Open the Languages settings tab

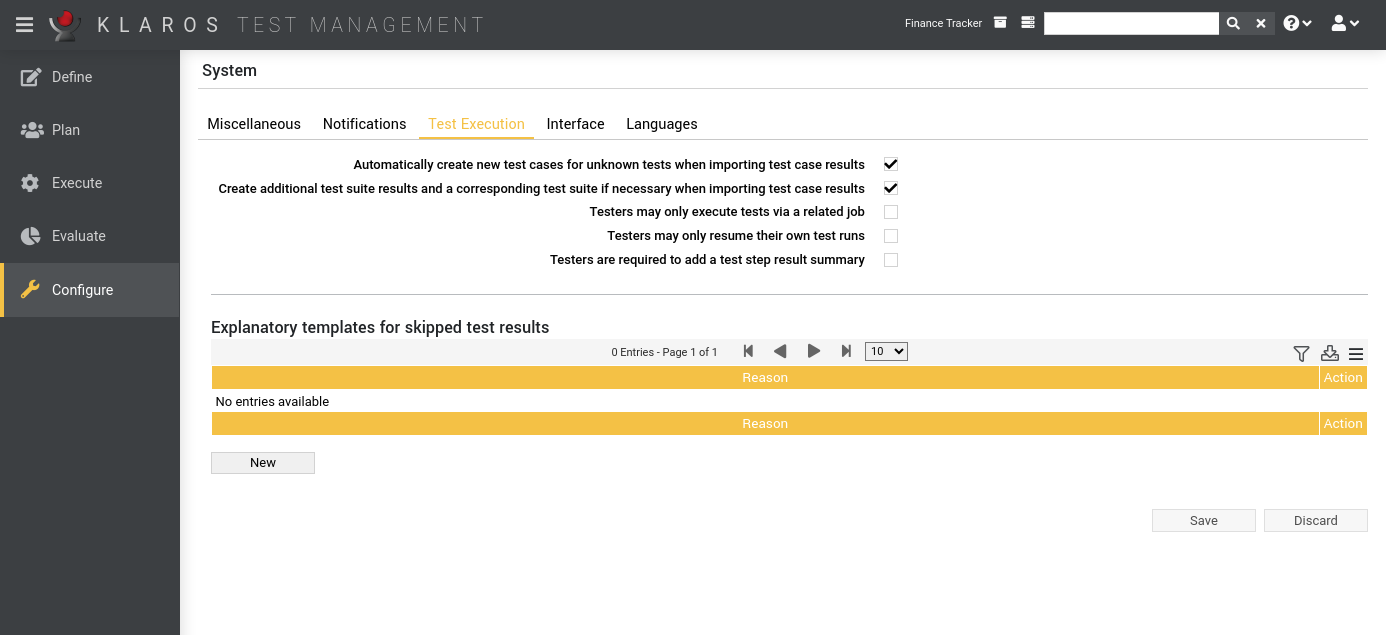[x=661, y=123]
